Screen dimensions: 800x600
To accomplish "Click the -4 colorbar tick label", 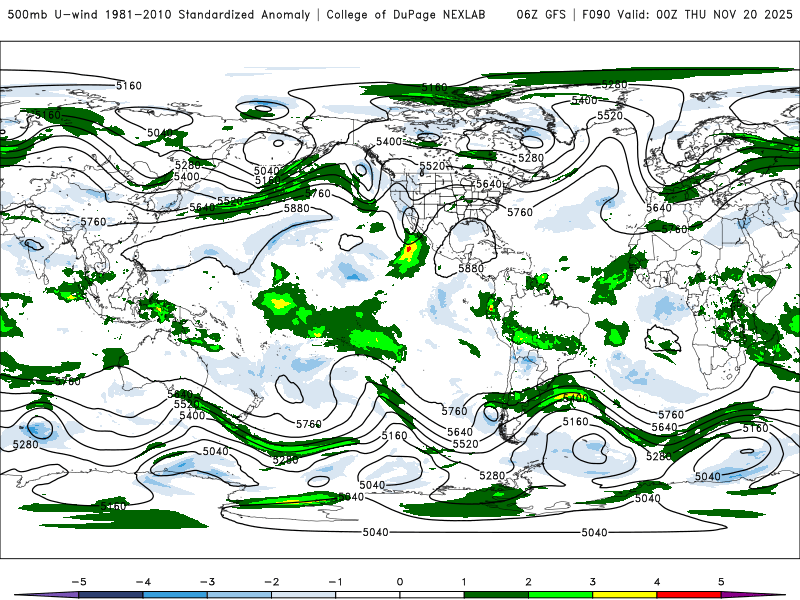I will click(x=143, y=582).
